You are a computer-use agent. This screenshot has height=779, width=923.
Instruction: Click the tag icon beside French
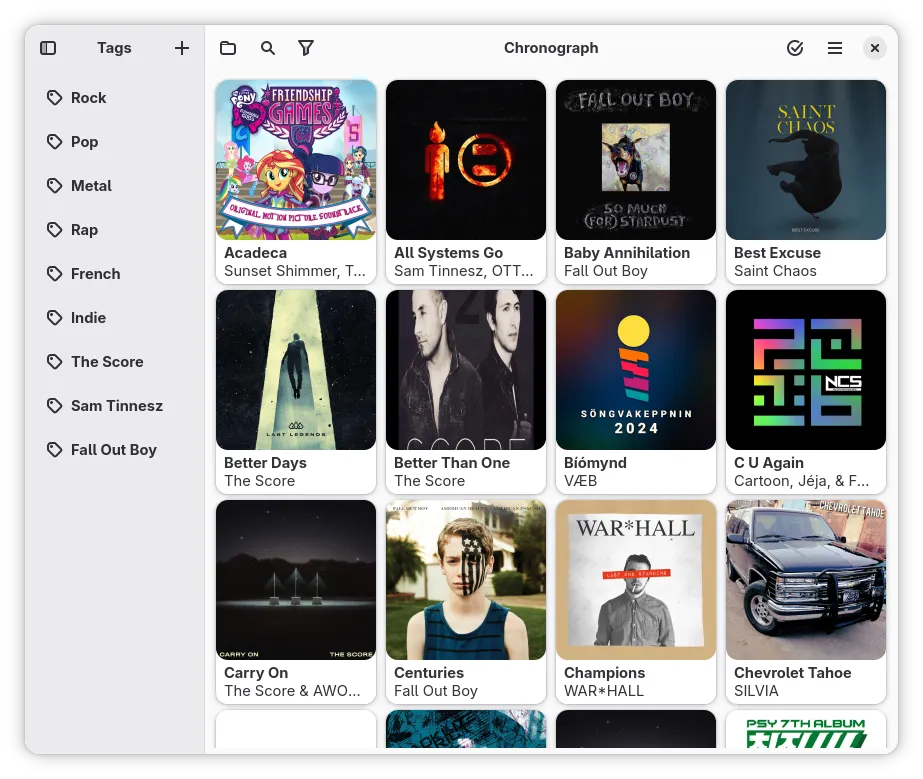(x=54, y=274)
